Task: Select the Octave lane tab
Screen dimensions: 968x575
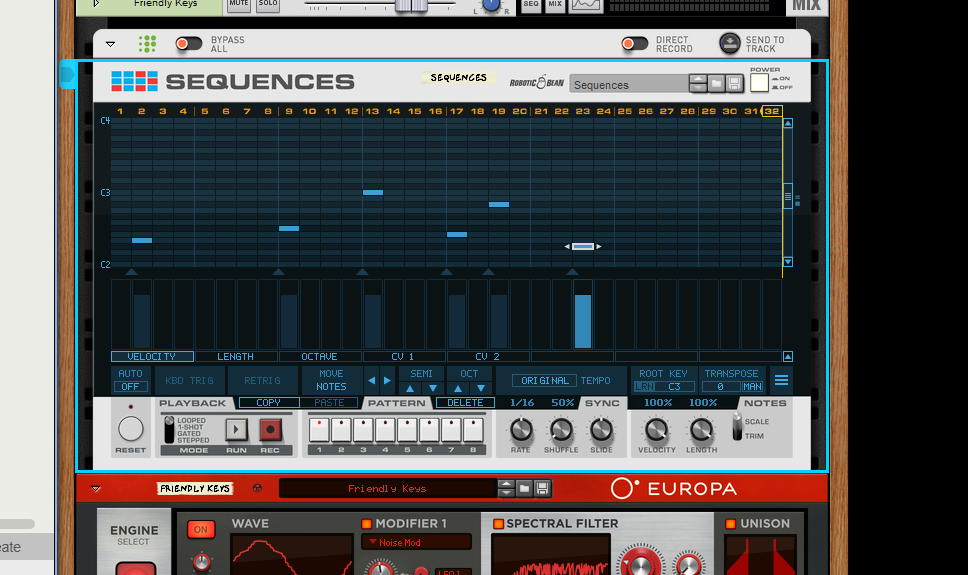Action: point(319,356)
